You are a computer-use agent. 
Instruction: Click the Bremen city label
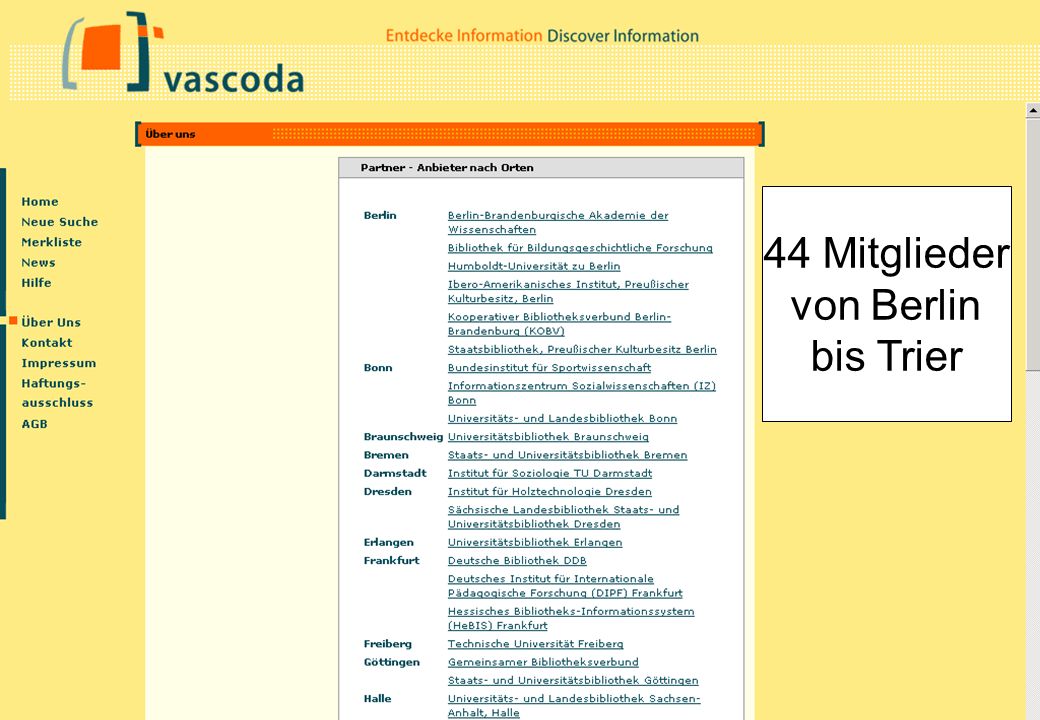pos(386,455)
